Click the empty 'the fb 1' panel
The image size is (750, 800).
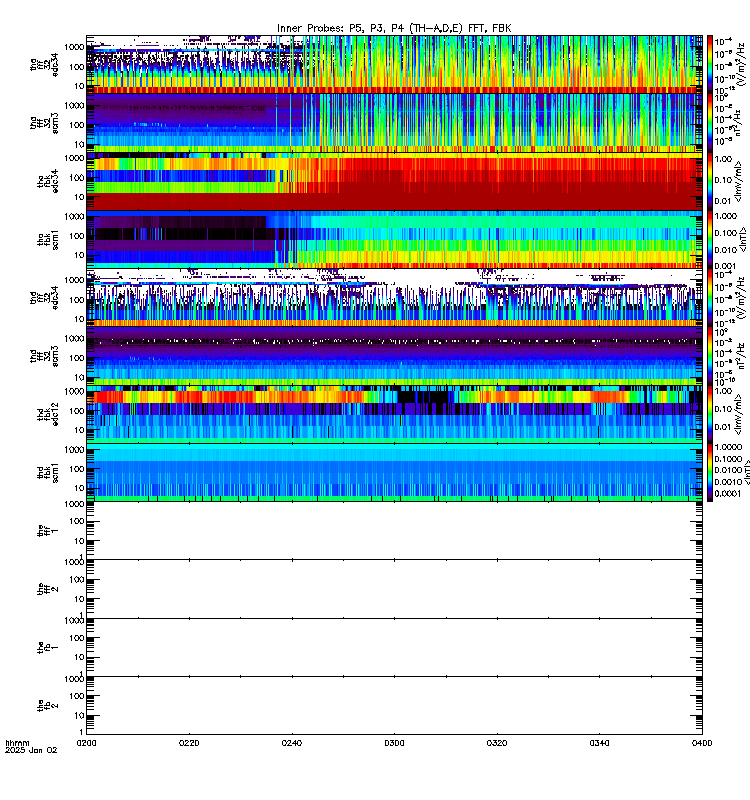point(394,647)
